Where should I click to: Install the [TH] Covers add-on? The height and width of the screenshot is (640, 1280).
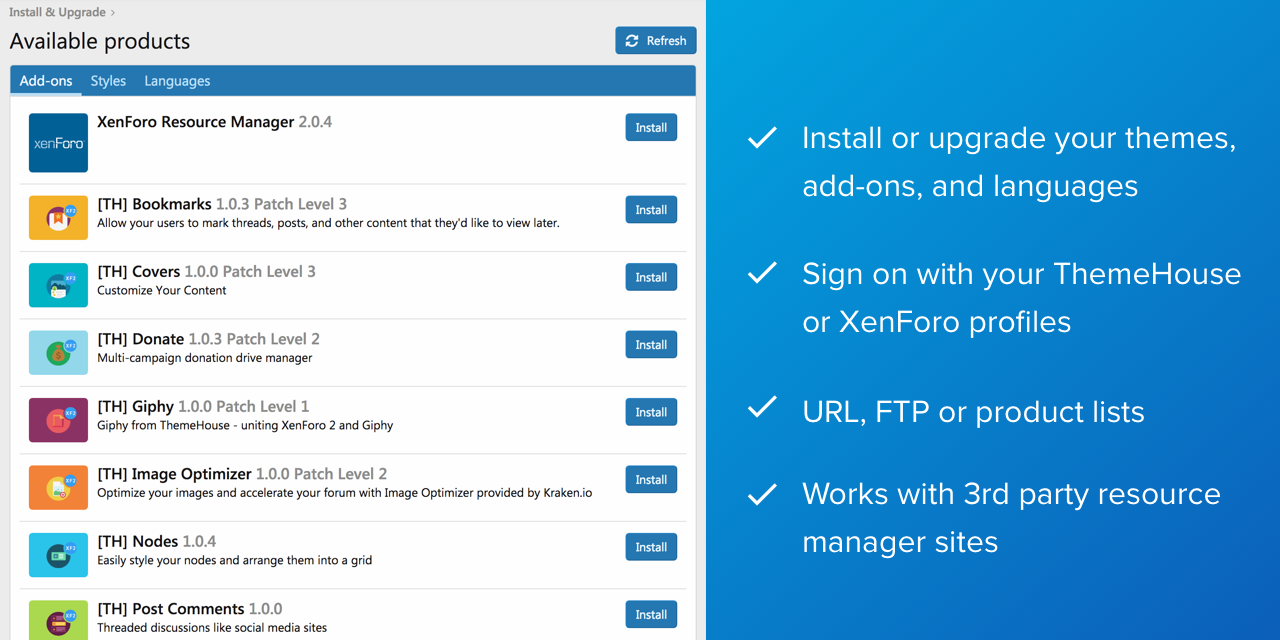(x=651, y=277)
